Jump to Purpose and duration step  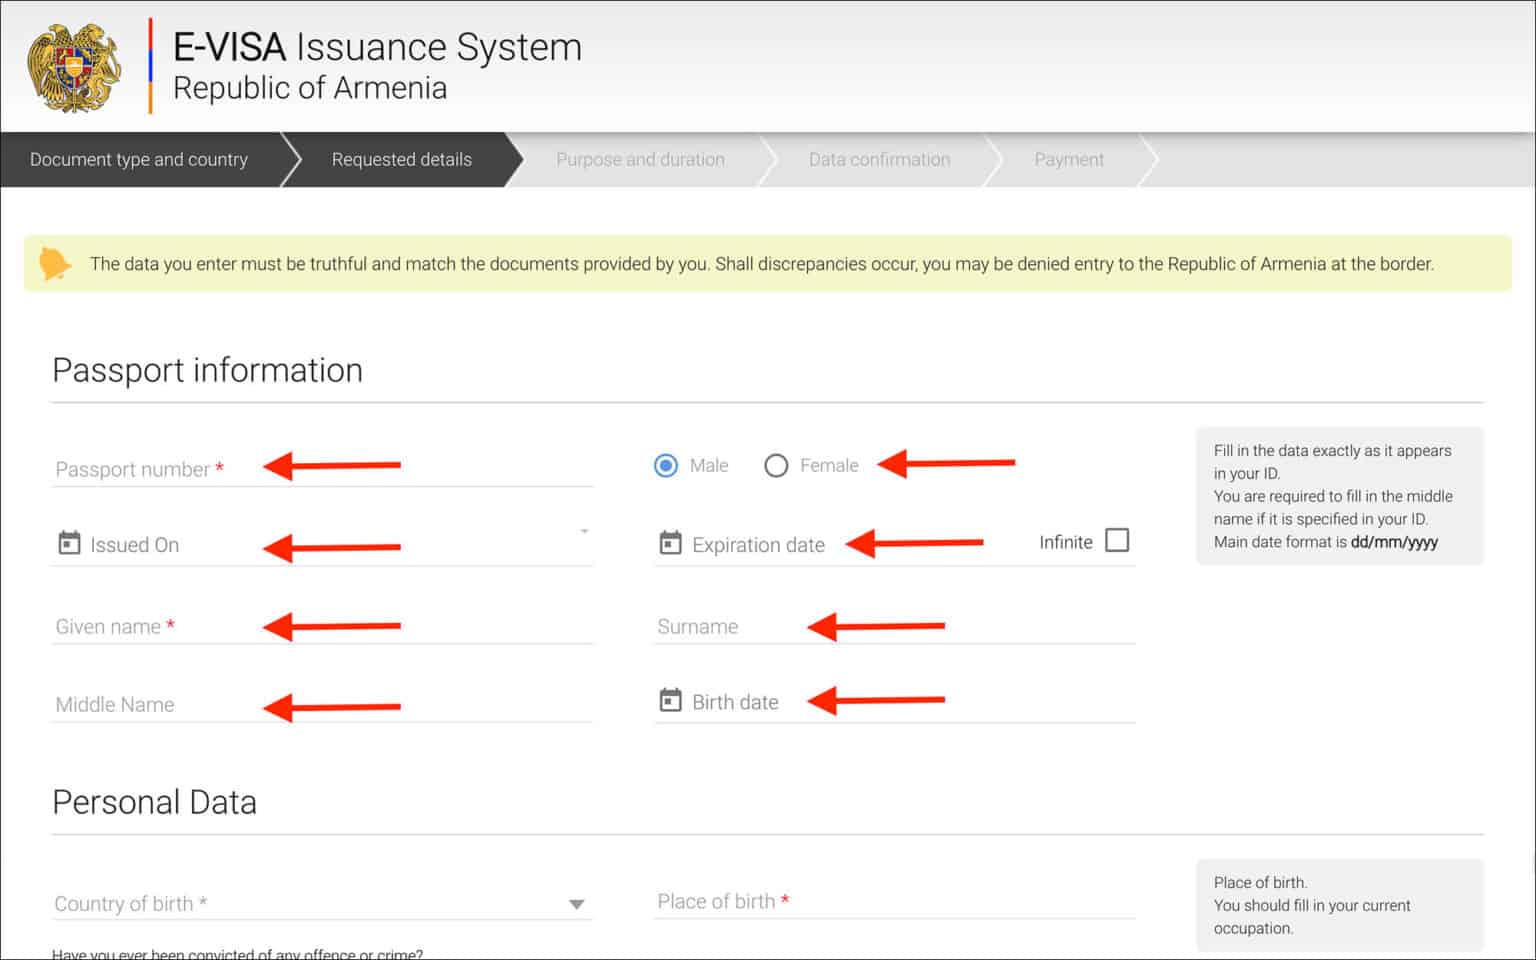(640, 160)
